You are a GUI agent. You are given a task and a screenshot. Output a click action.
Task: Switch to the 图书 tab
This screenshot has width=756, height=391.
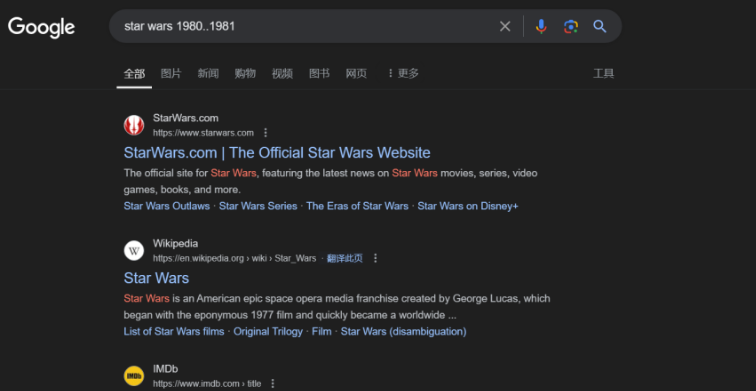pyautogui.click(x=319, y=74)
